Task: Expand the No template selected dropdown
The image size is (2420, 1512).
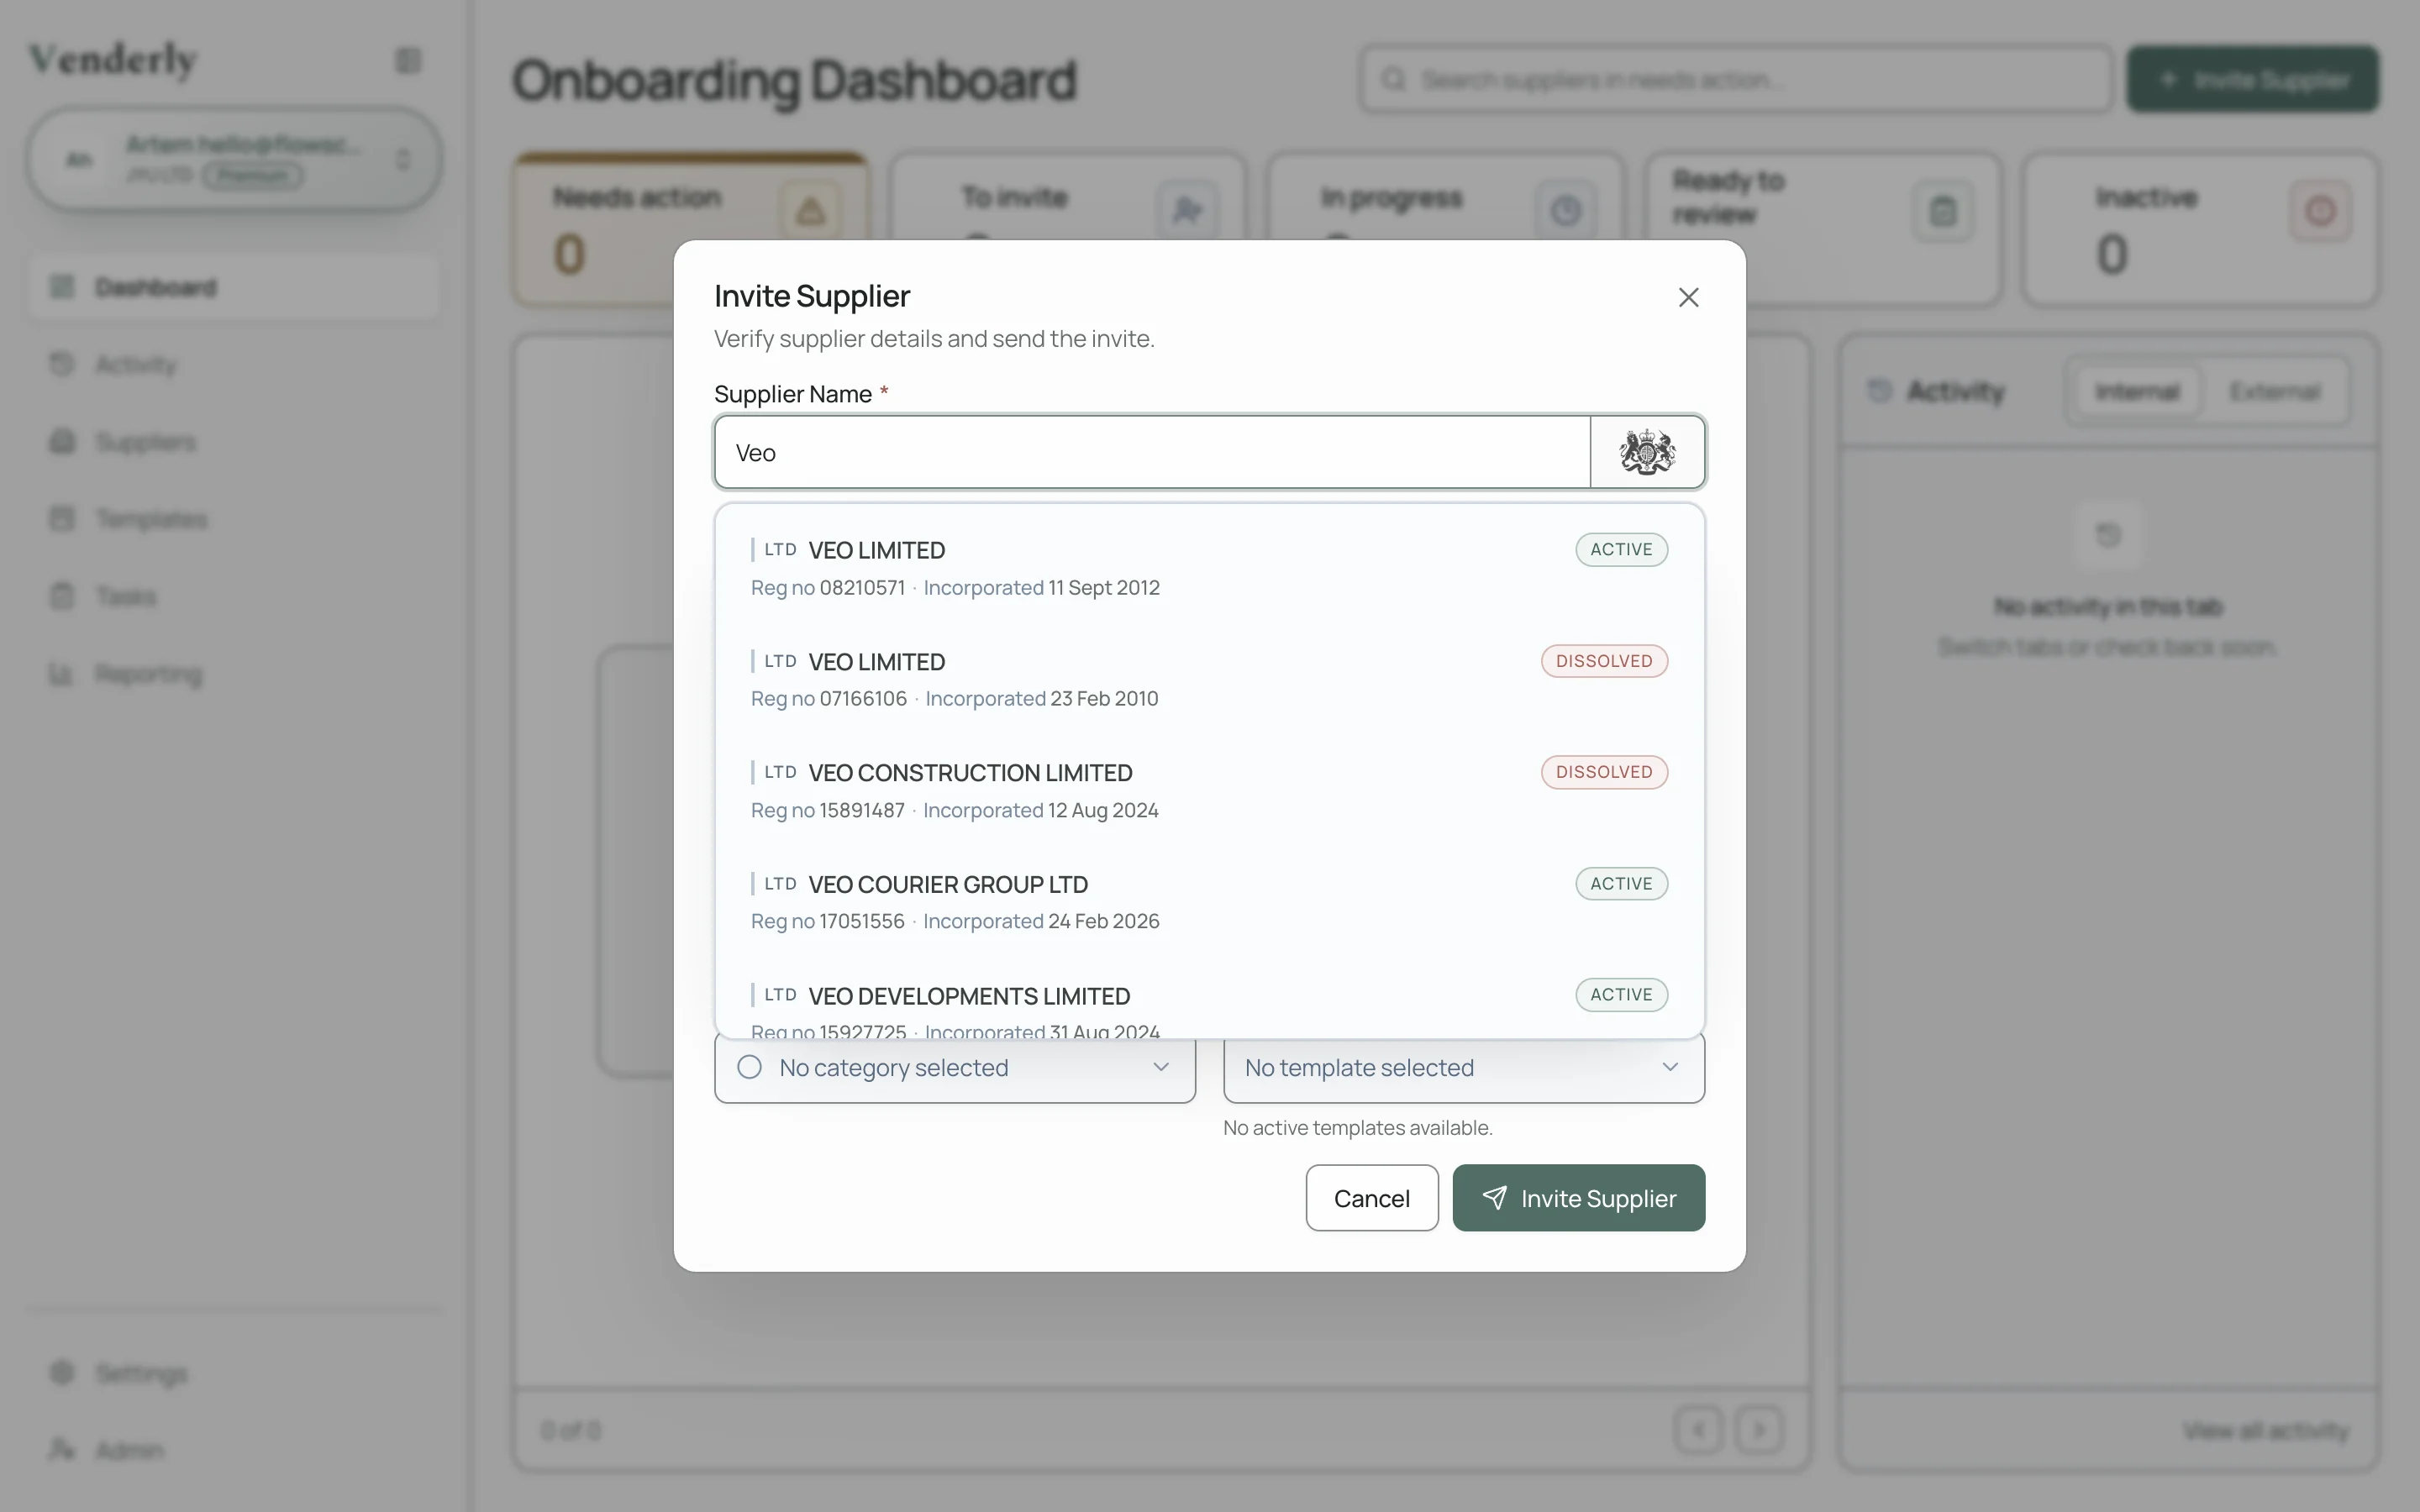Action: coord(1669,1067)
